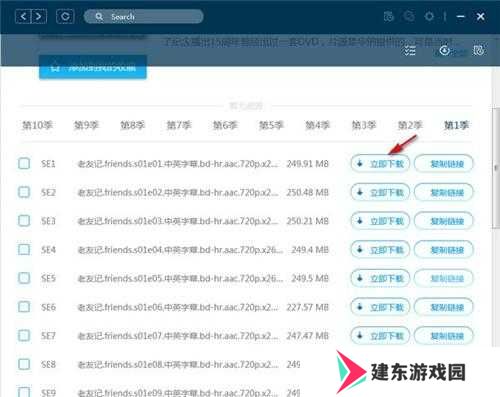
Task: Click the friends.s01e01 file name
Action: (x=178, y=164)
